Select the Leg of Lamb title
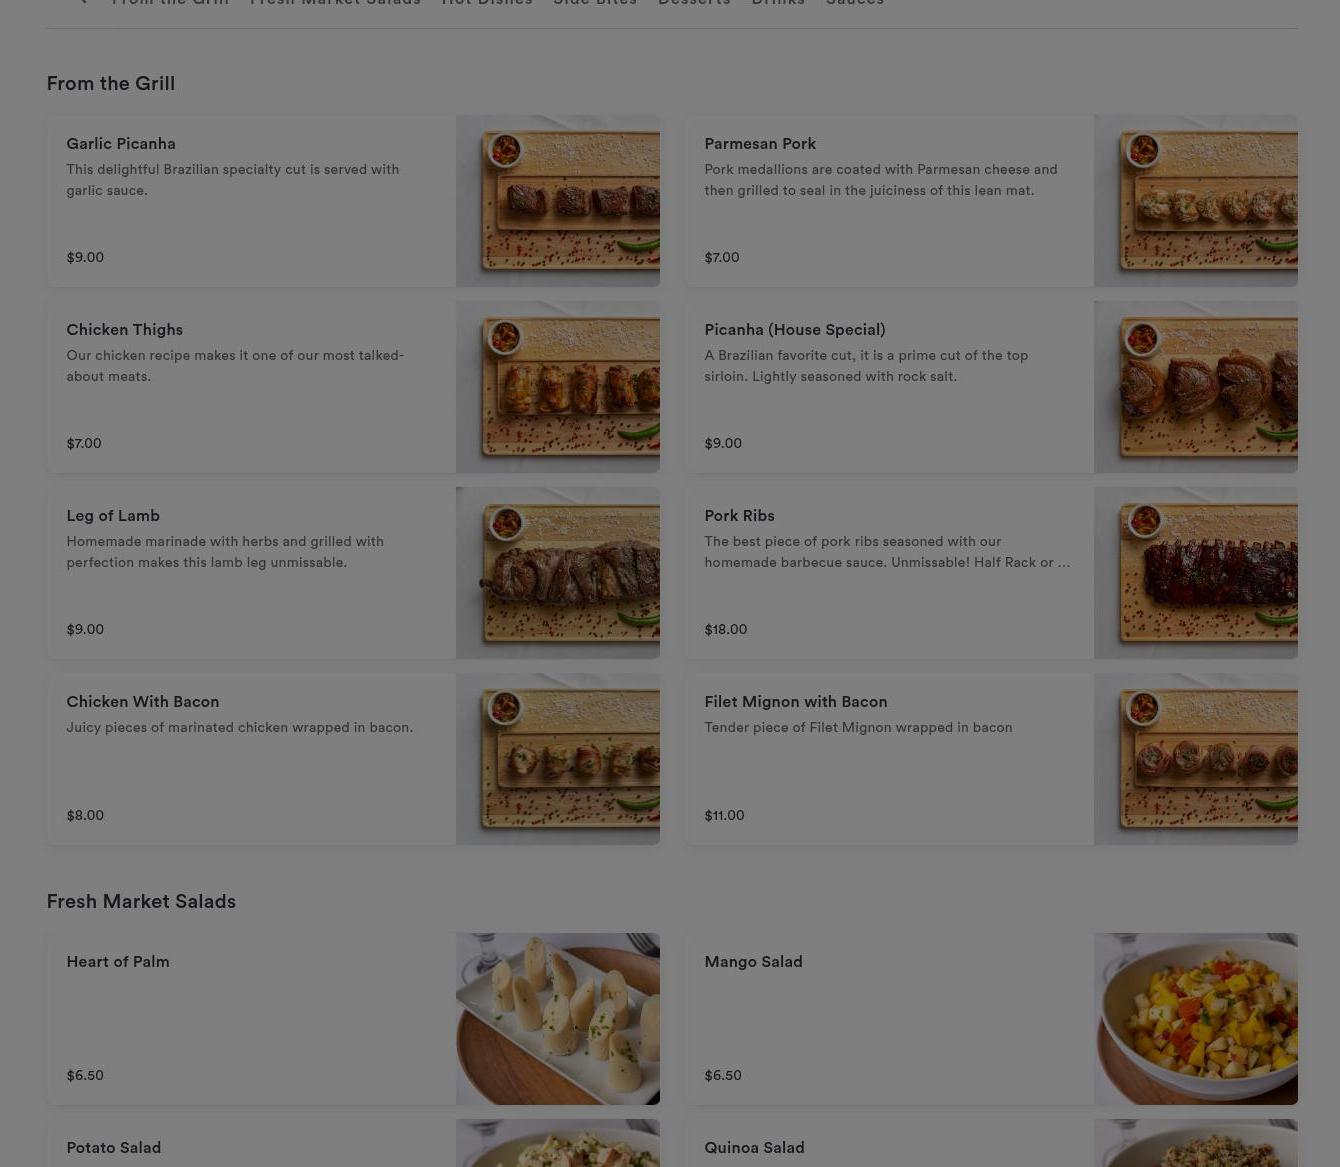The width and height of the screenshot is (1340, 1167). (x=113, y=516)
